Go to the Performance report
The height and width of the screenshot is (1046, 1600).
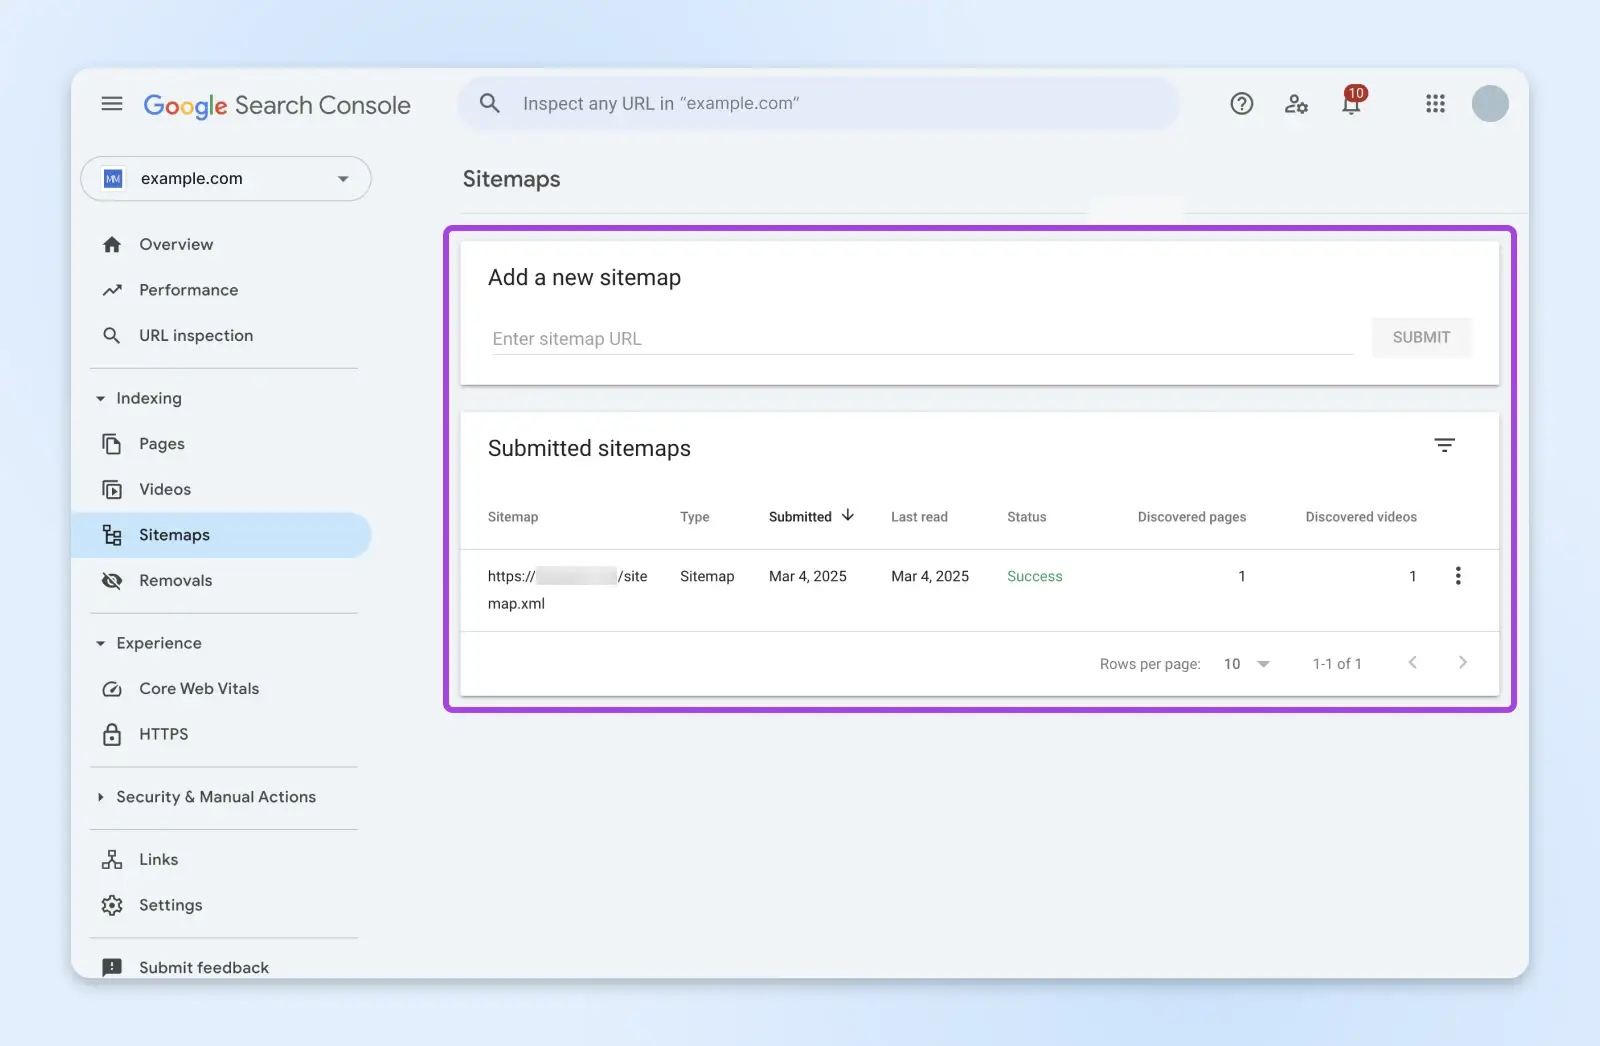188,290
